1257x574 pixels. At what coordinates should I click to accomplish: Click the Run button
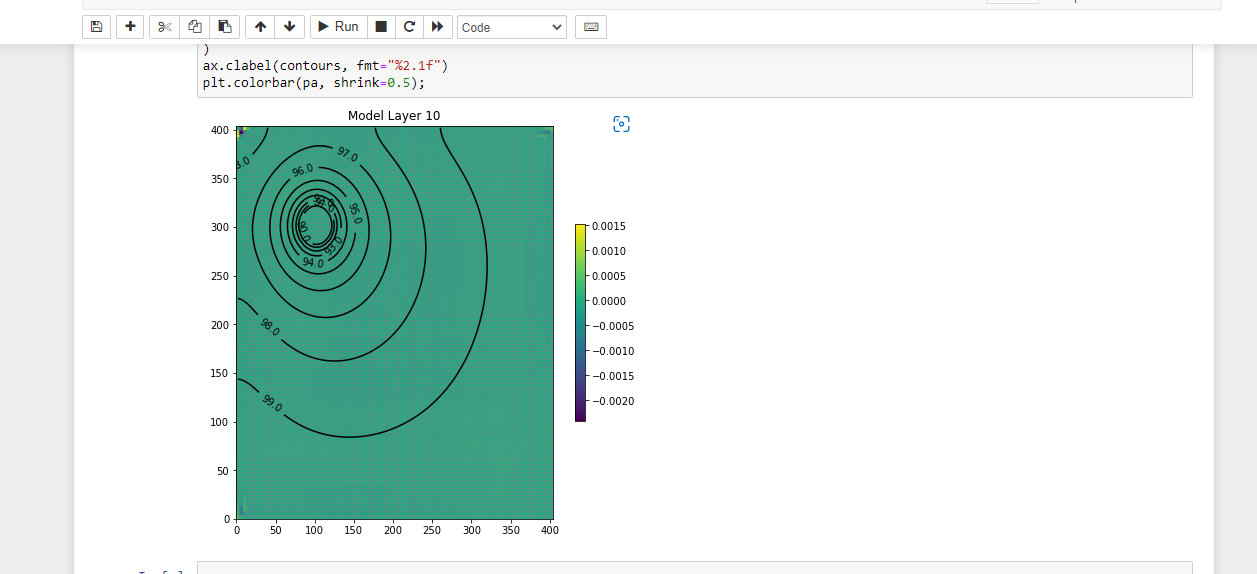(x=338, y=27)
